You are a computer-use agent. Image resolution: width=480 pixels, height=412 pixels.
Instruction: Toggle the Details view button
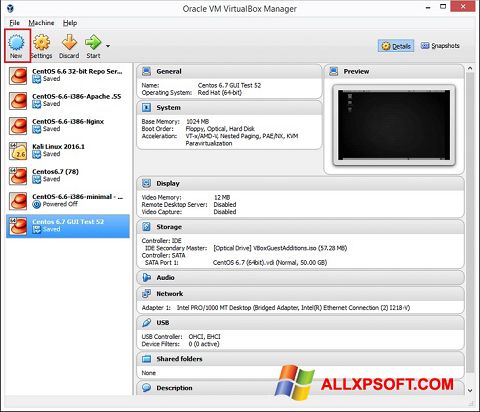pyautogui.click(x=396, y=46)
